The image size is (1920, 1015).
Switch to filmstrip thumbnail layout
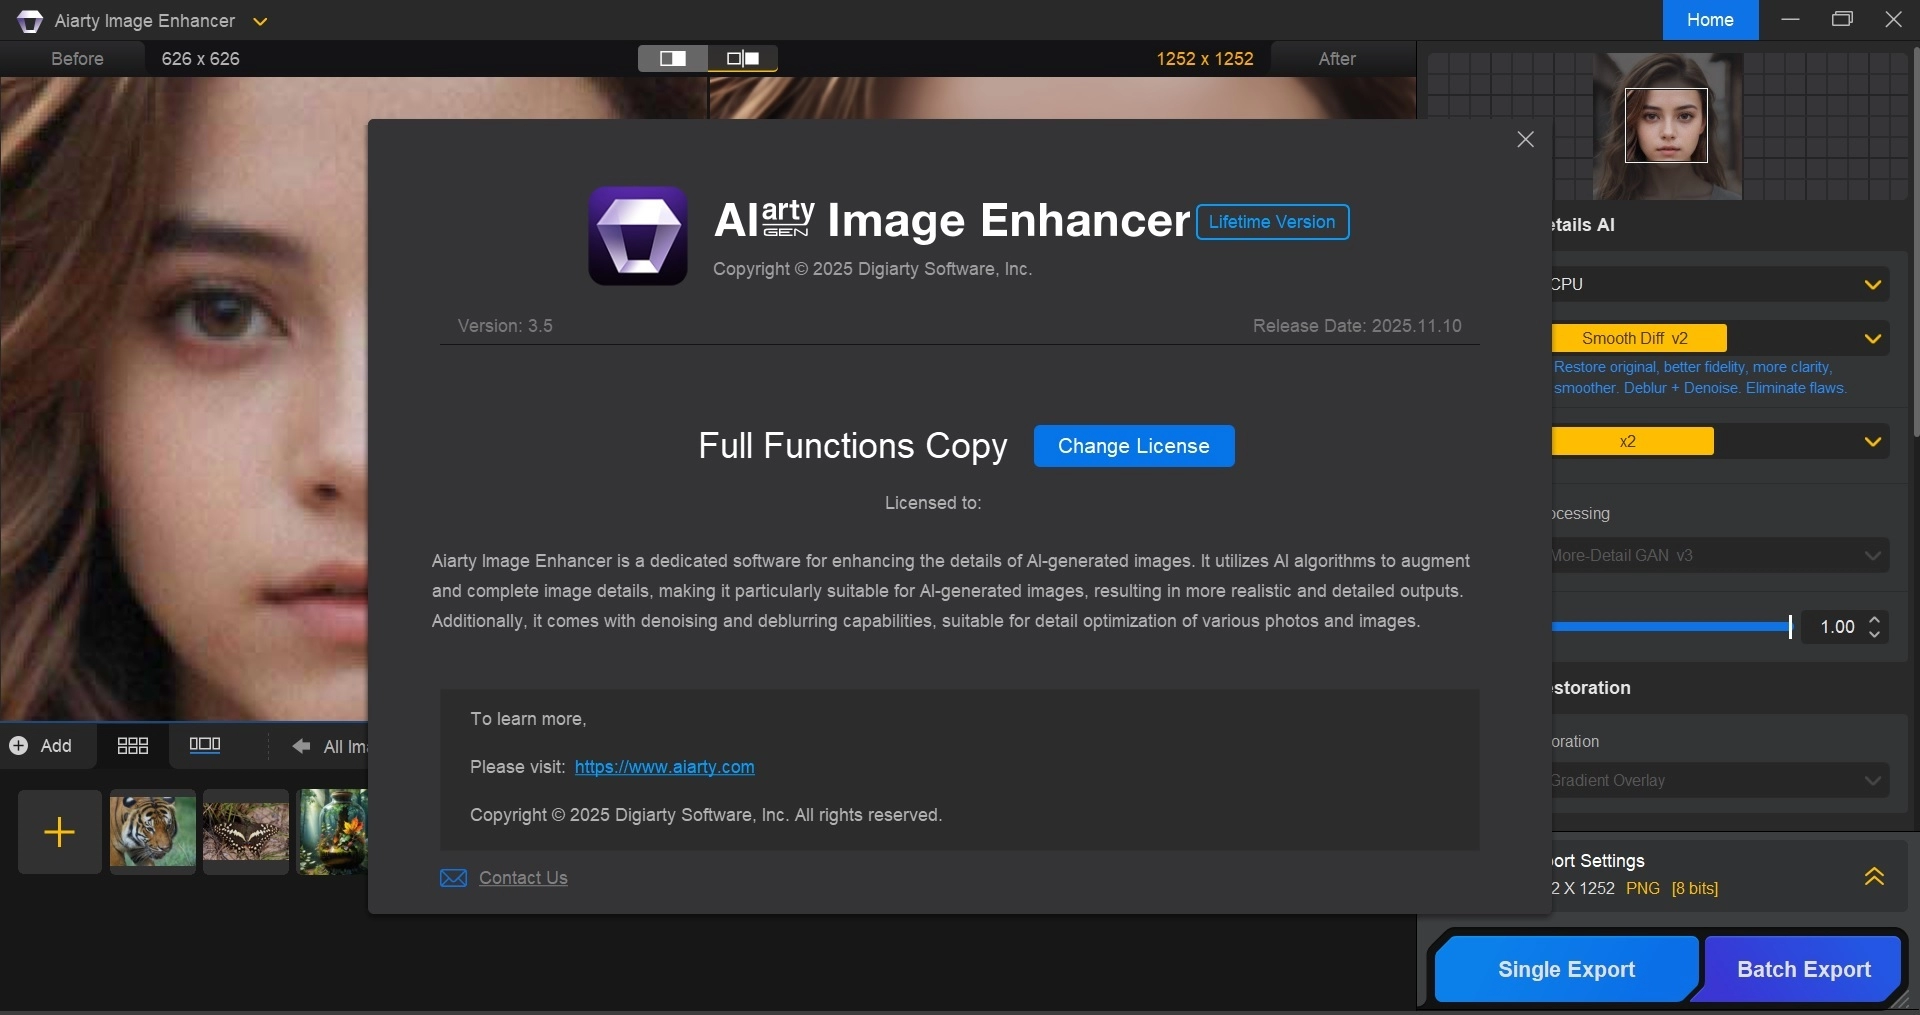click(205, 745)
